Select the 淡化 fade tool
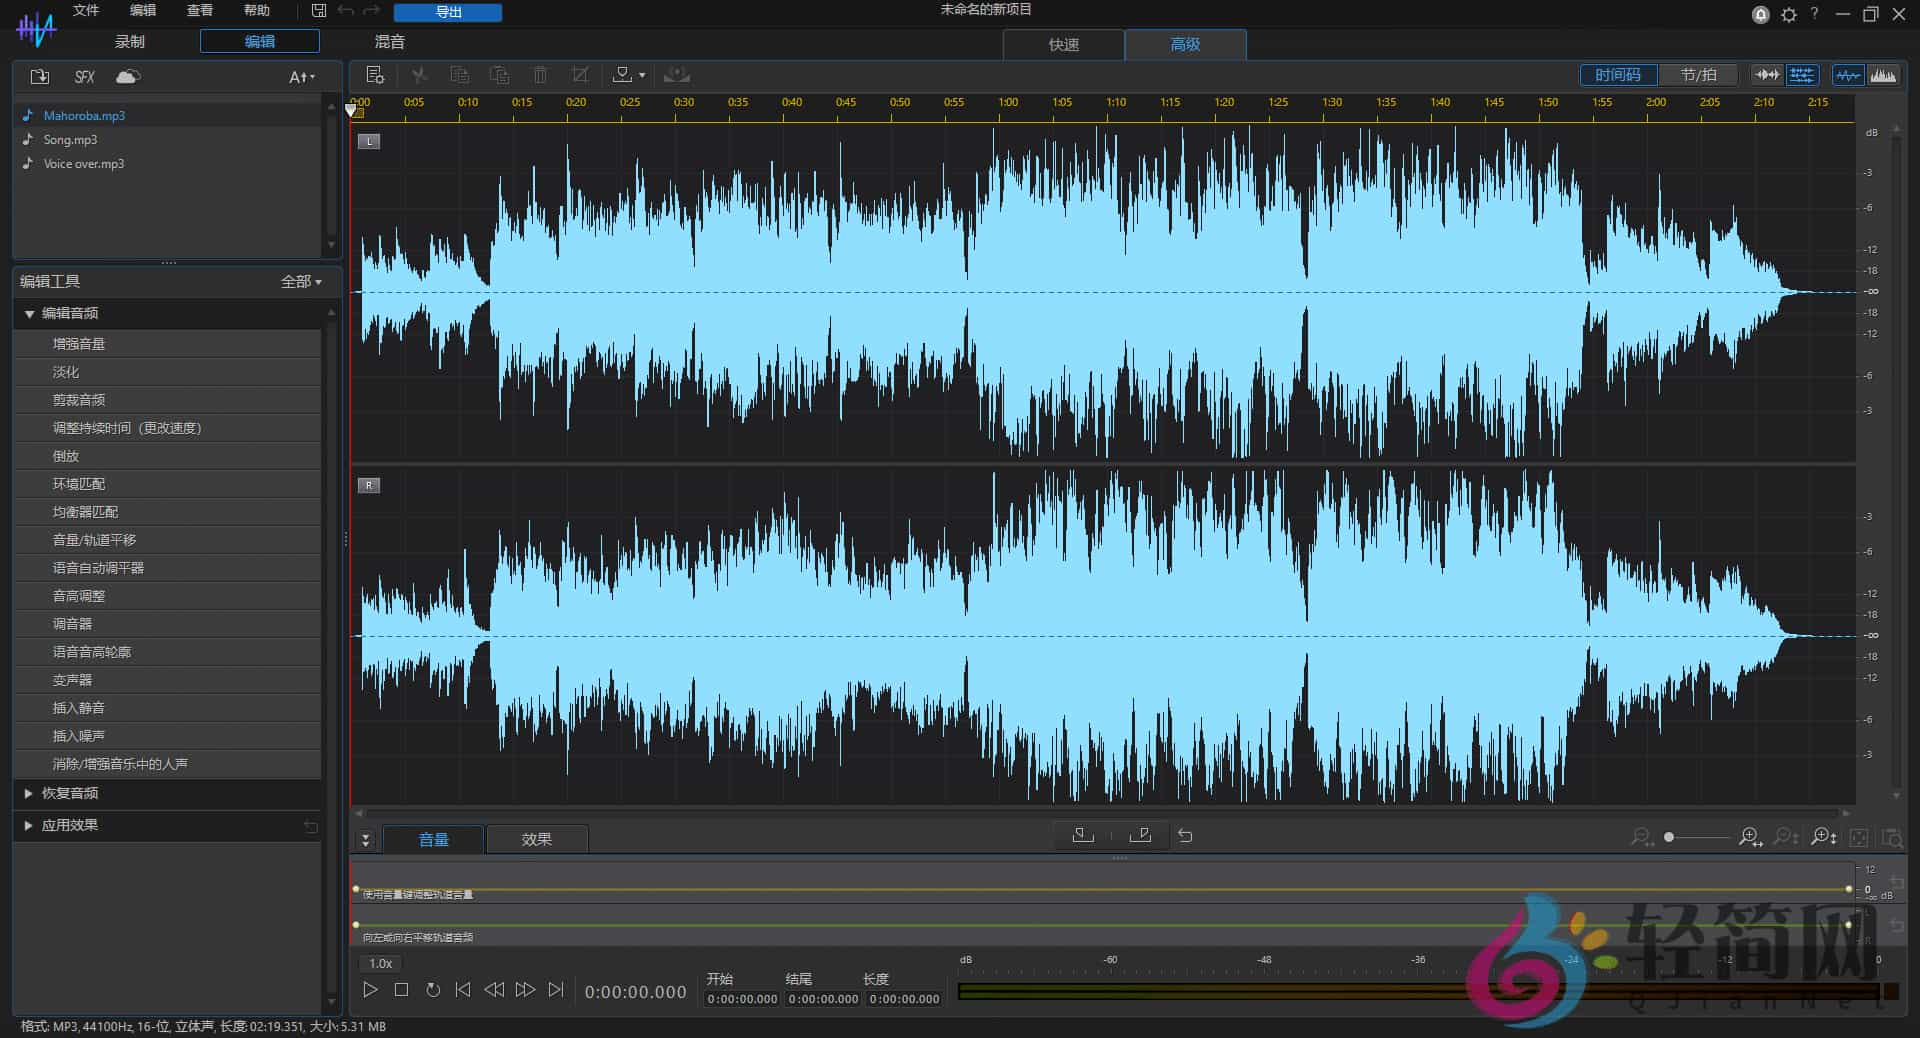 point(66,372)
